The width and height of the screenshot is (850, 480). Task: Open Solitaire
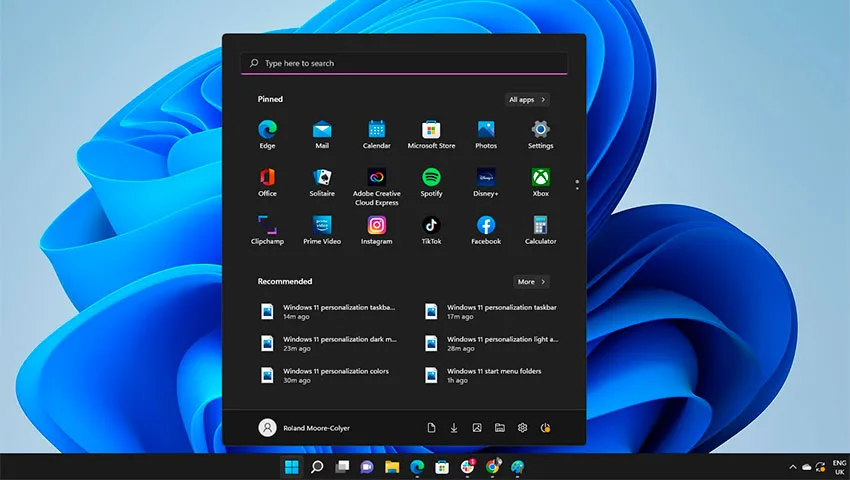pyautogui.click(x=322, y=182)
